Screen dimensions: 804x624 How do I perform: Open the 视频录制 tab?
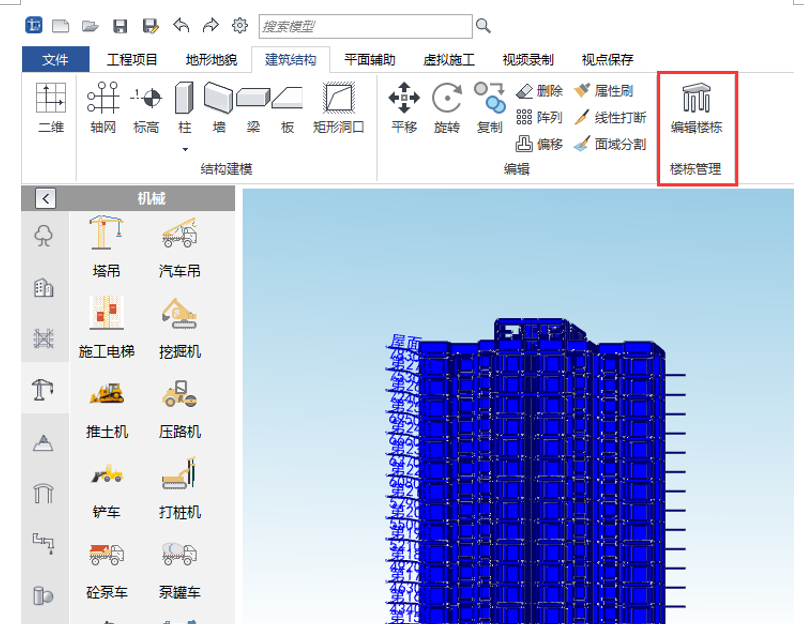(528, 59)
